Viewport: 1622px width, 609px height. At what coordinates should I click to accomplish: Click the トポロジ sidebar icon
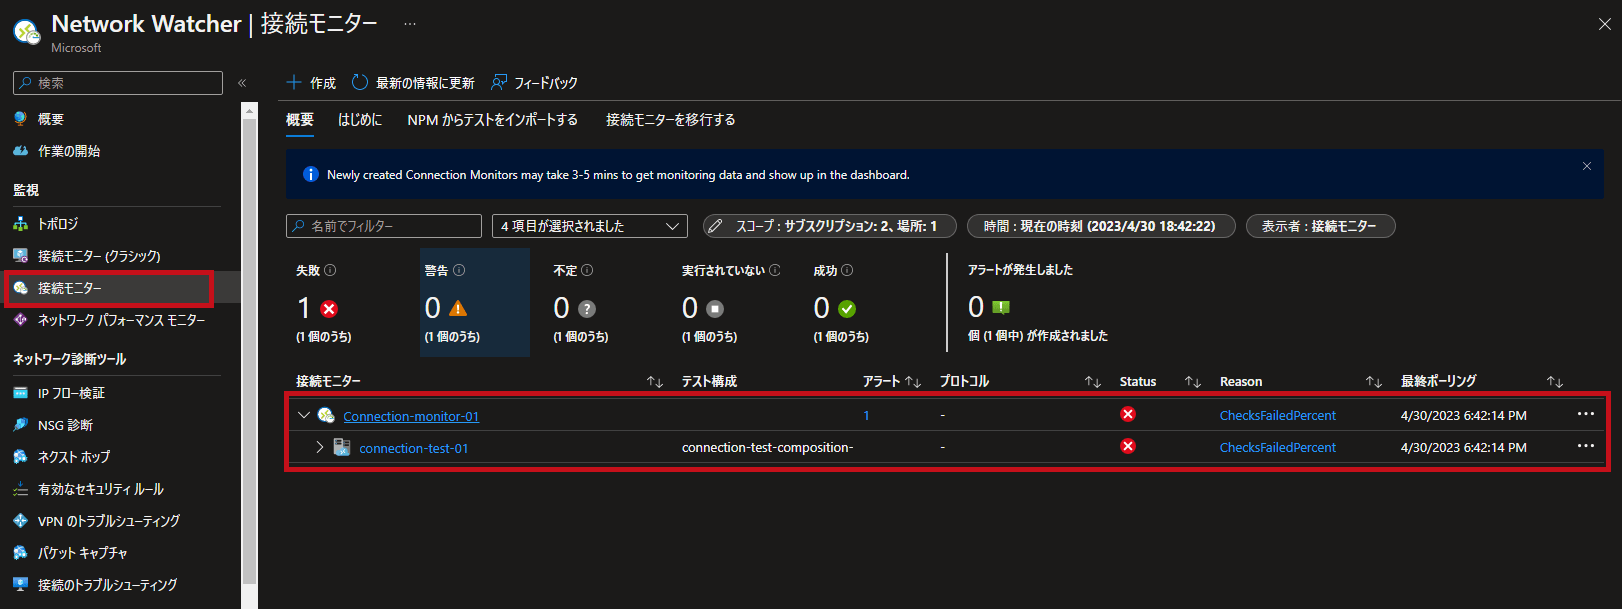(21, 224)
